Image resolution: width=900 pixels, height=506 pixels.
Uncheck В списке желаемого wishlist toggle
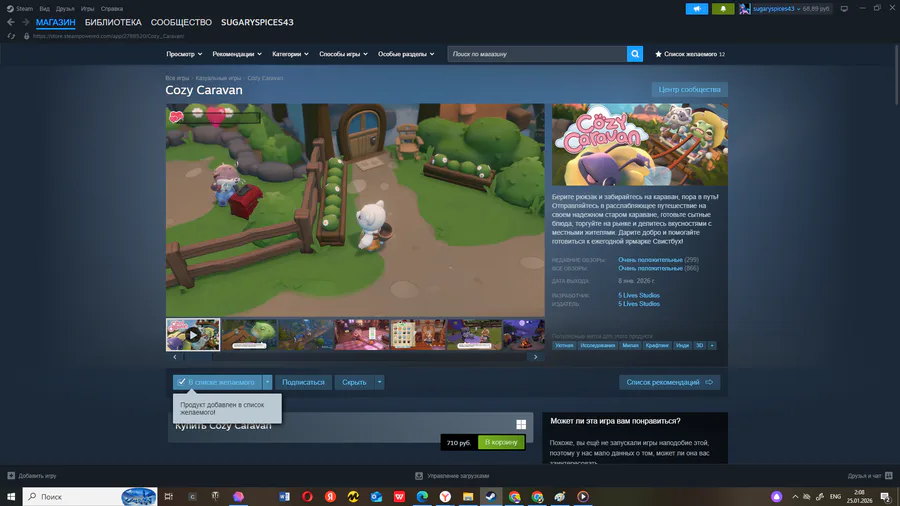[x=217, y=382]
